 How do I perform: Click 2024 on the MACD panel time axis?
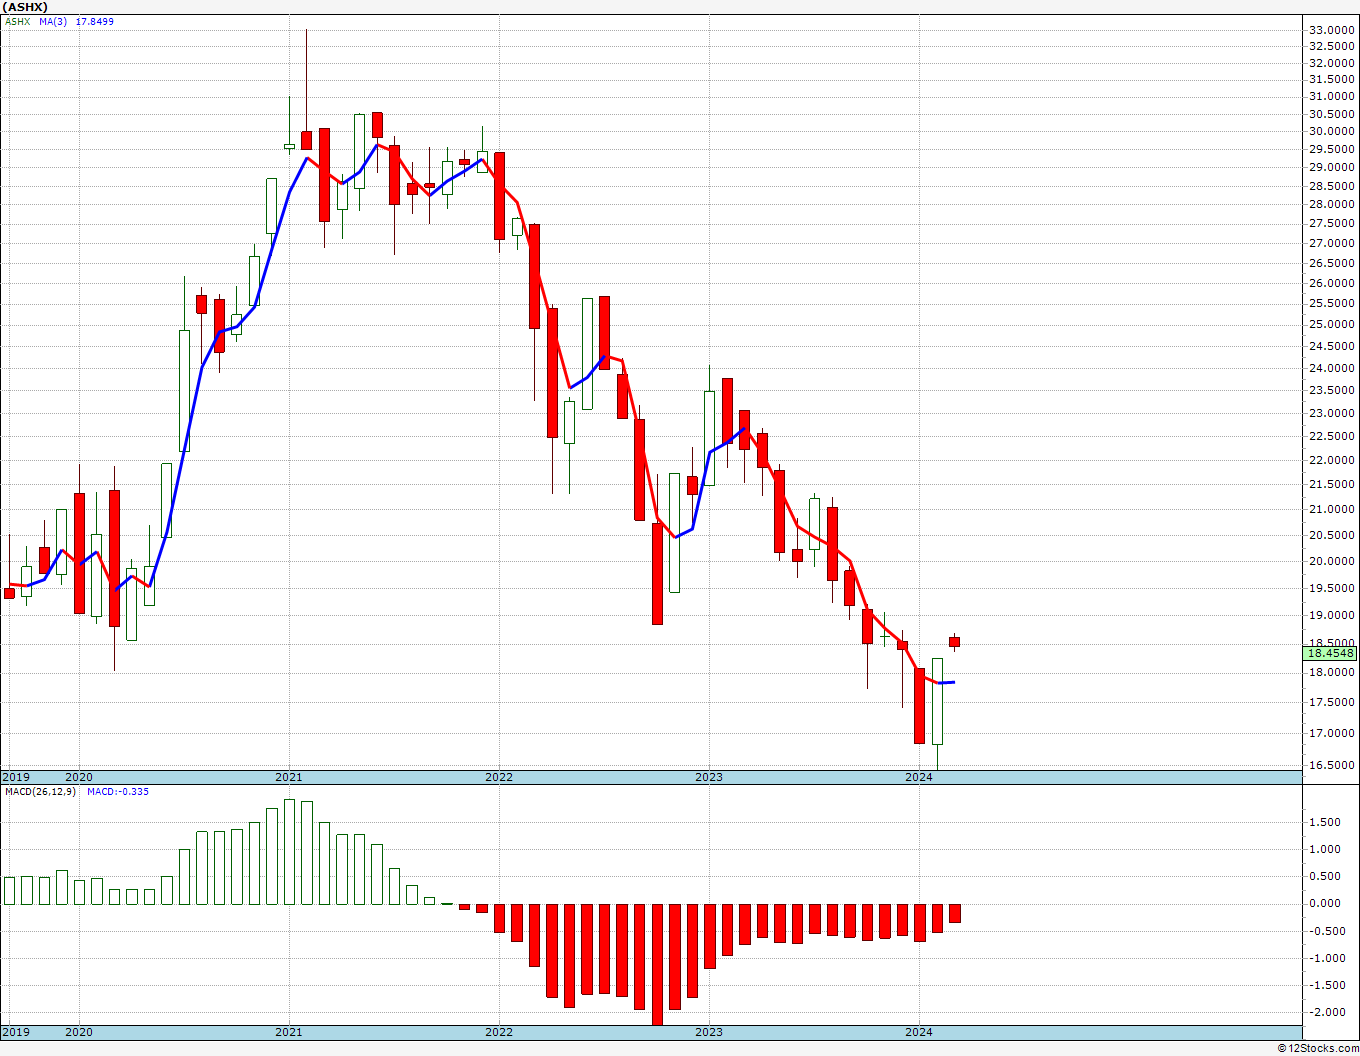pyautogui.click(x=919, y=1032)
